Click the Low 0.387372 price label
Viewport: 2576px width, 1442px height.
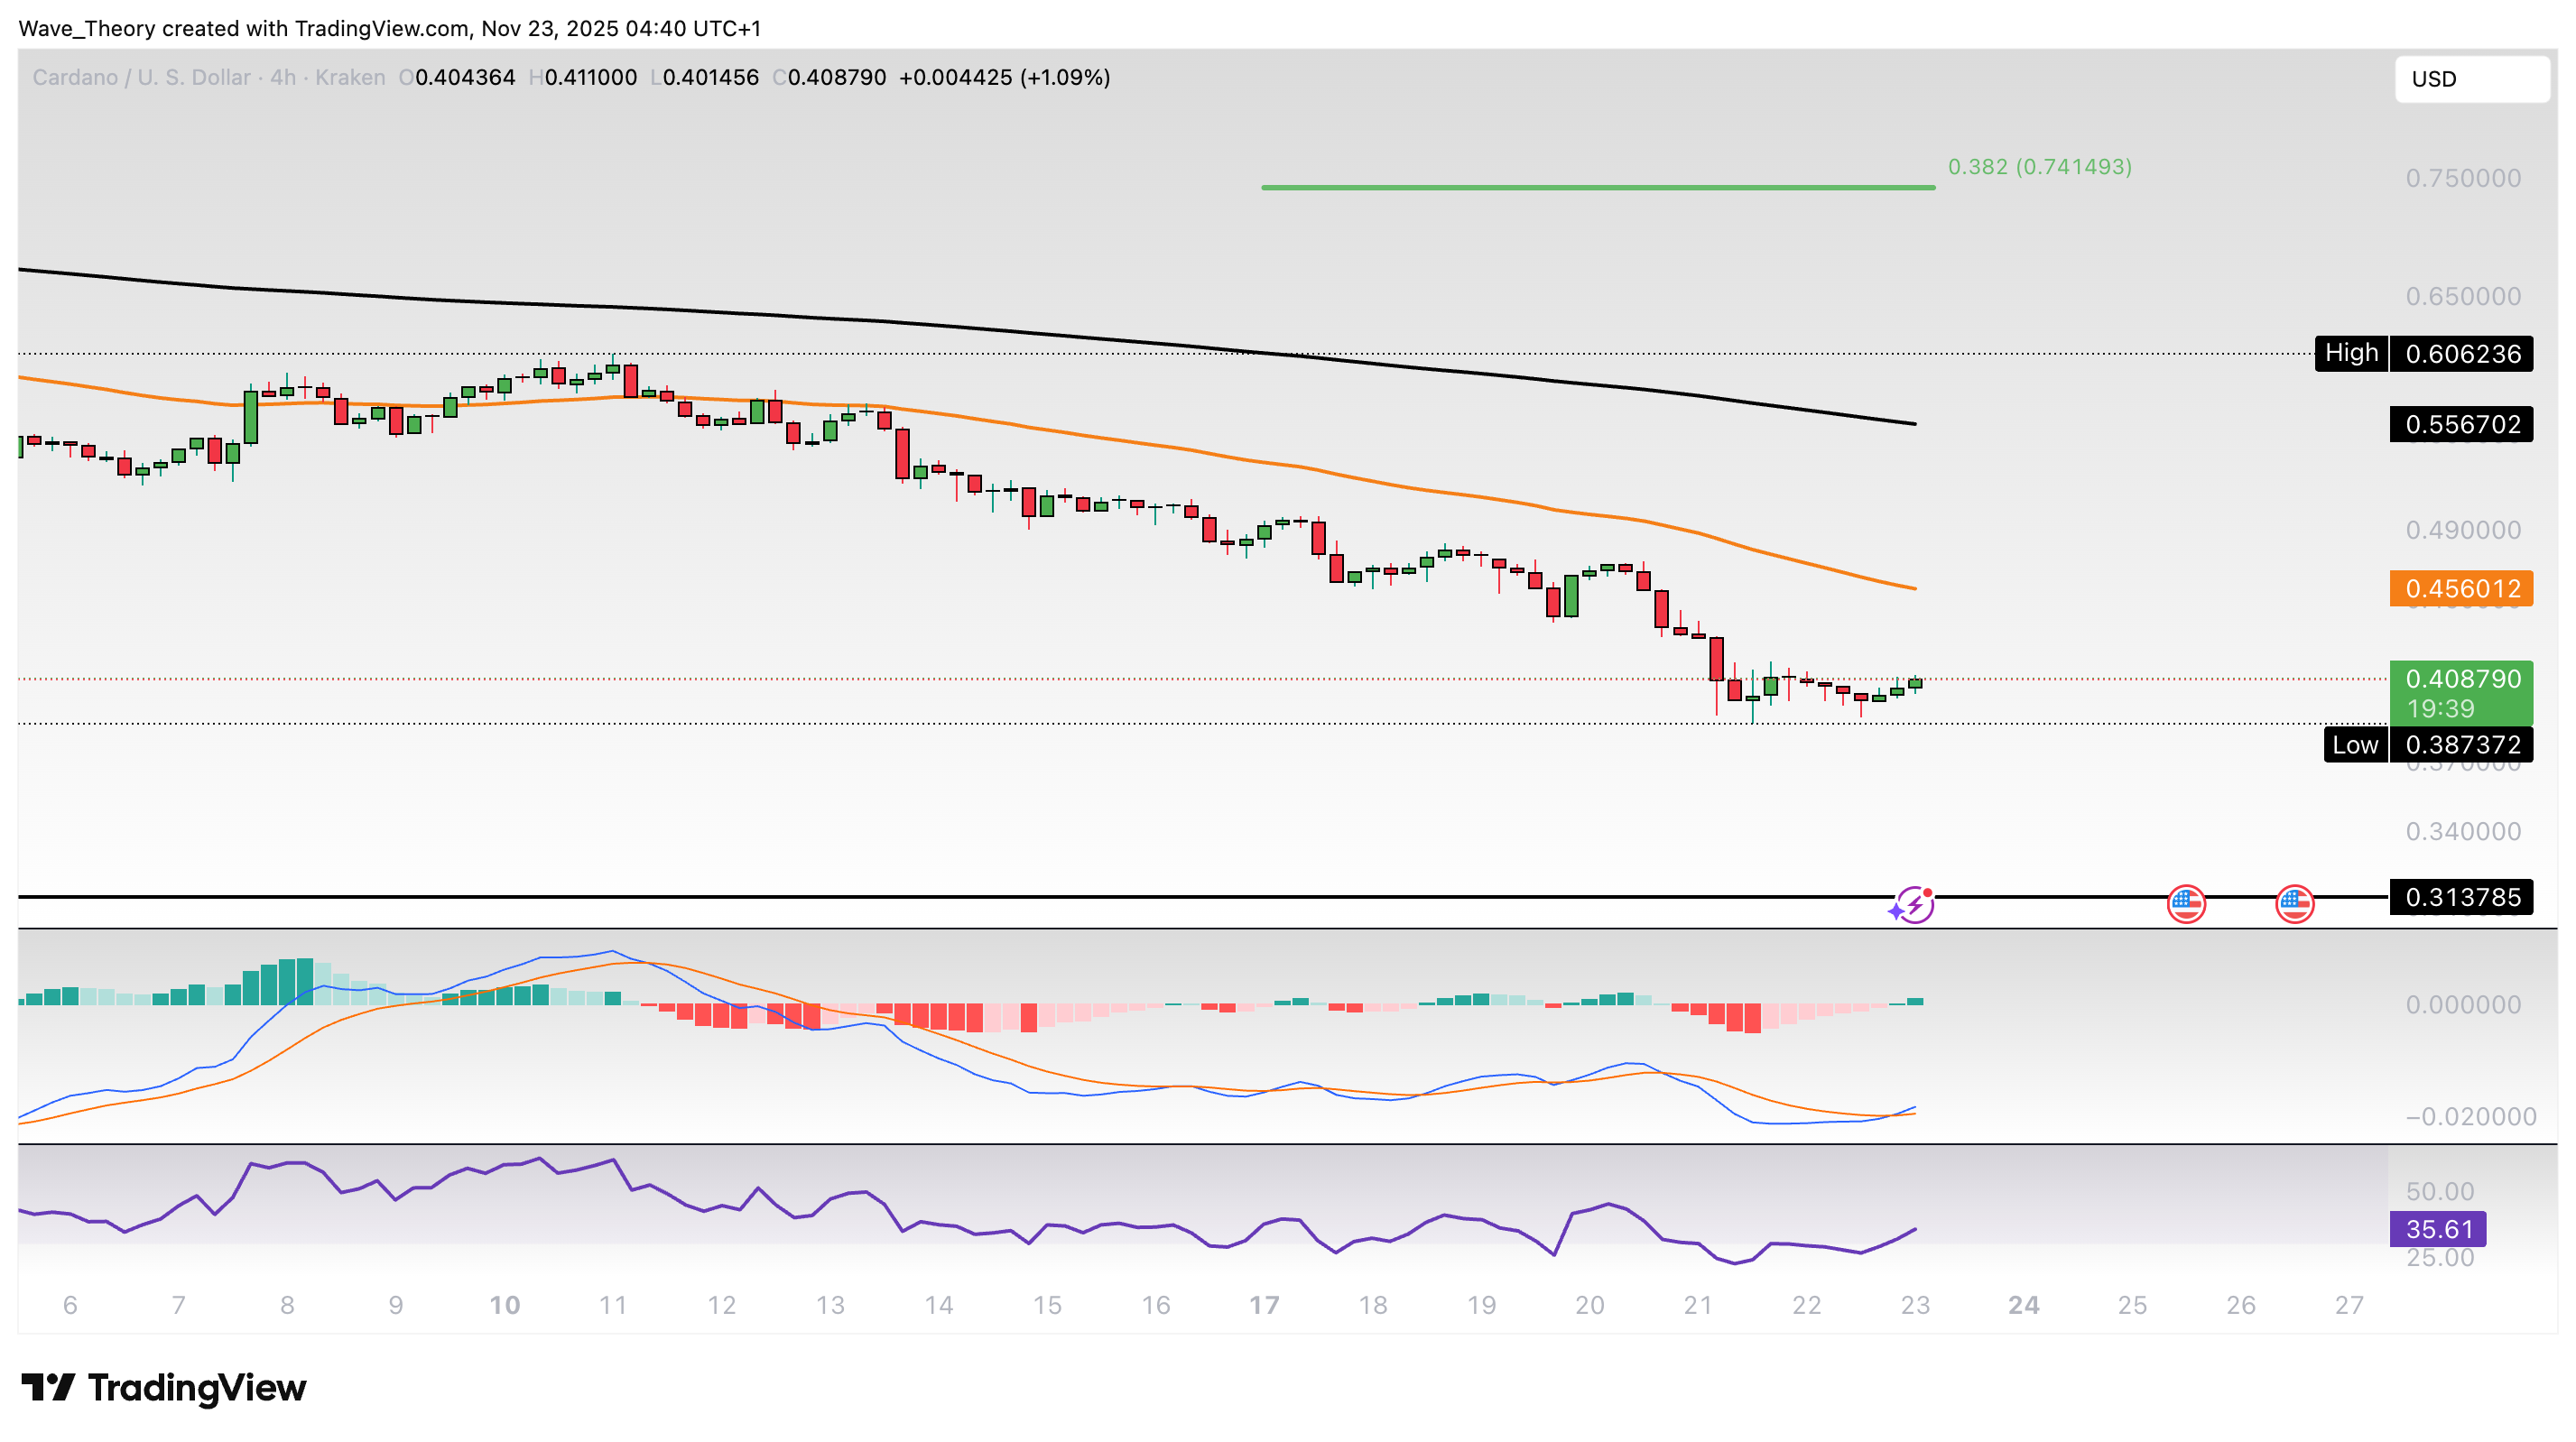[x=2427, y=745]
